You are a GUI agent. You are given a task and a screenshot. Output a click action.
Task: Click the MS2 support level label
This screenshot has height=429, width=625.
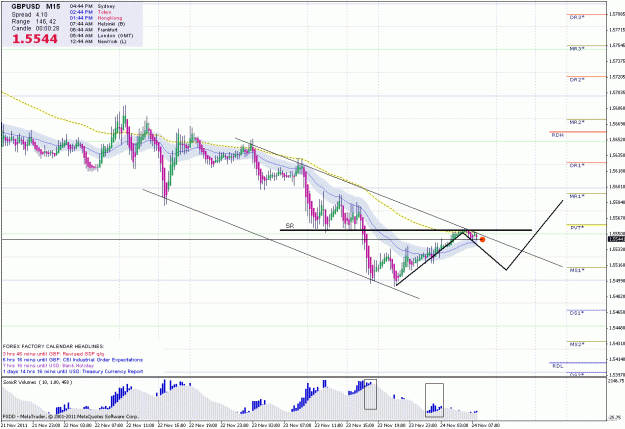tap(577, 344)
